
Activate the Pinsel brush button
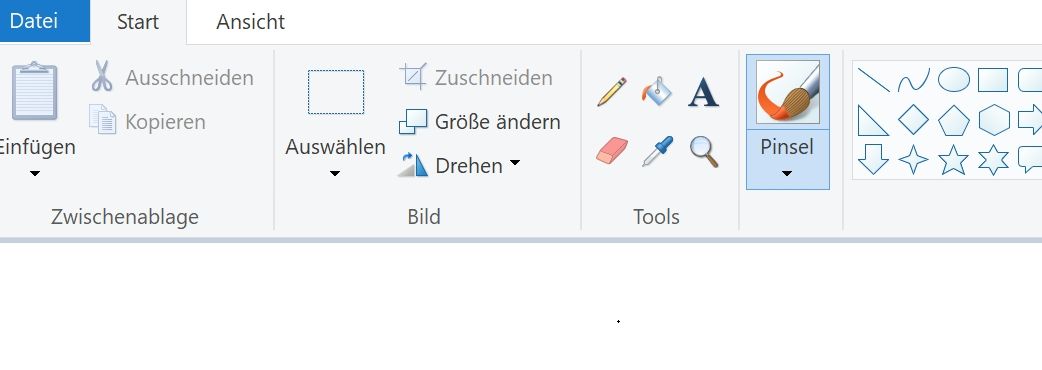(x=787, y=92)
